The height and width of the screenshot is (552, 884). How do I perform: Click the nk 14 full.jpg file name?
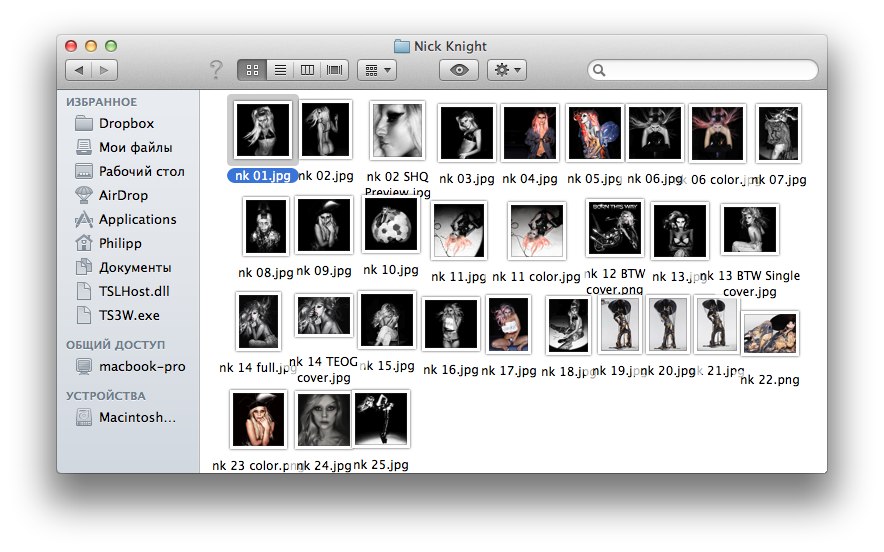coord(257,368)
